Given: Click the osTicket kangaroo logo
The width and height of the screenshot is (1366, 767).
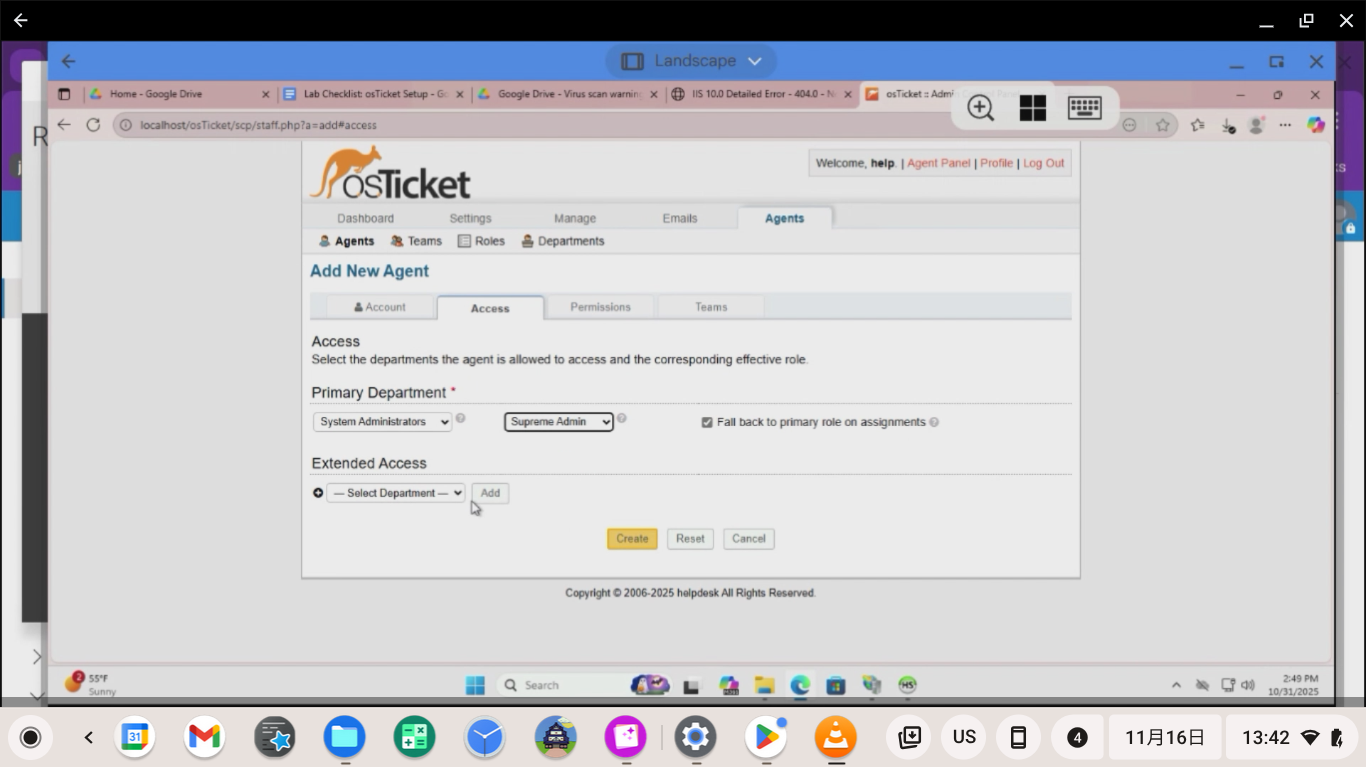Looking at the screenshot, I should point(390,173).
